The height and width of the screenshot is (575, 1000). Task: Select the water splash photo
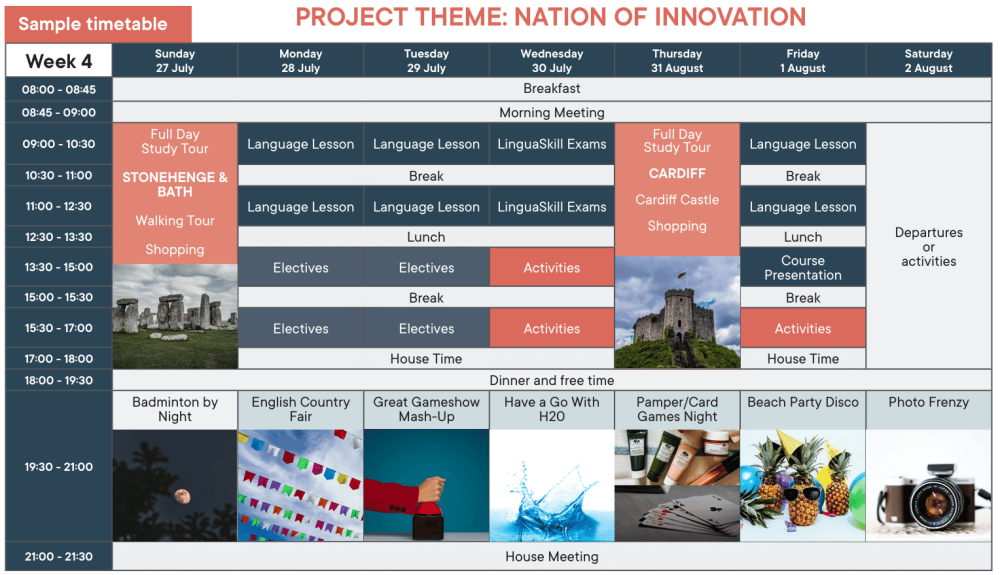(x=552, y=485)
